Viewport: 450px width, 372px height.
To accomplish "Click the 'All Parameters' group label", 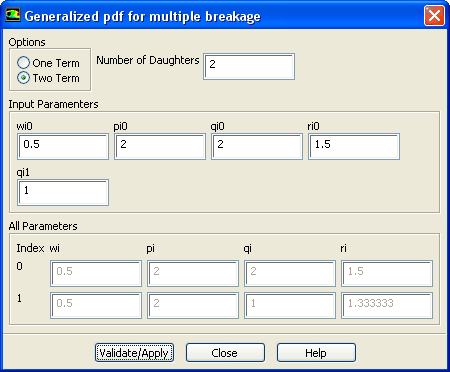I will tap(43, 226).
